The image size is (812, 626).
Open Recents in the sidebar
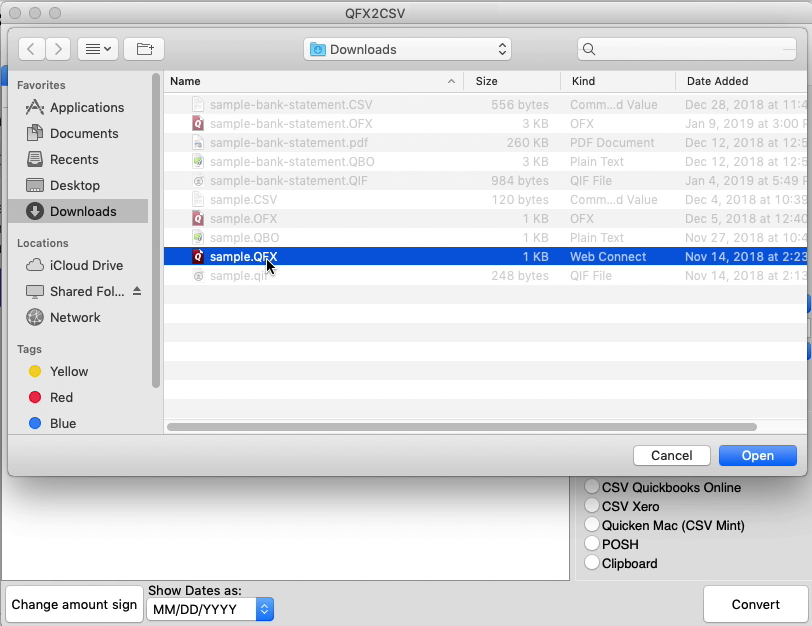(74, 159)
